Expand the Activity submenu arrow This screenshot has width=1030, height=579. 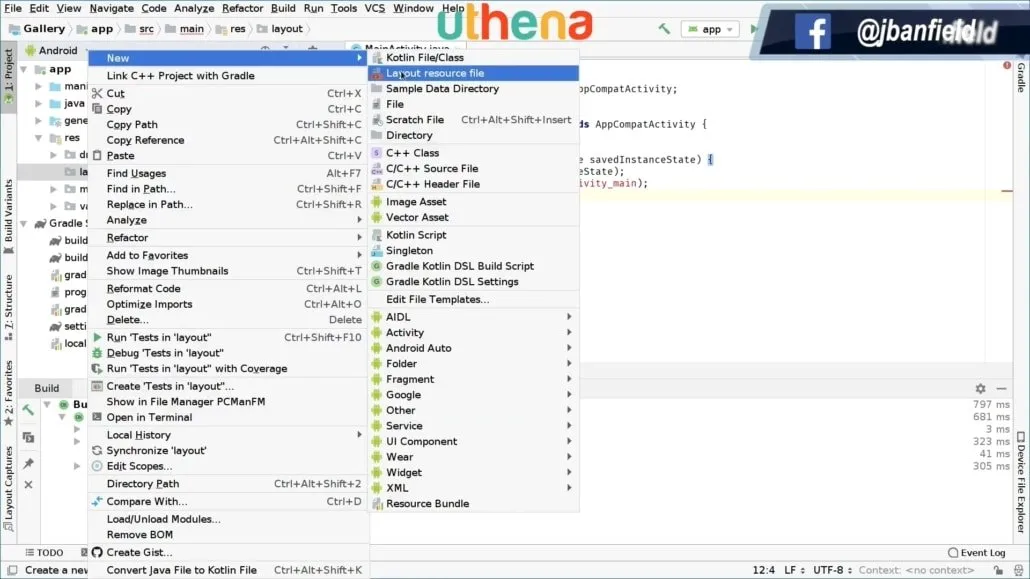(x=569, y=333)
